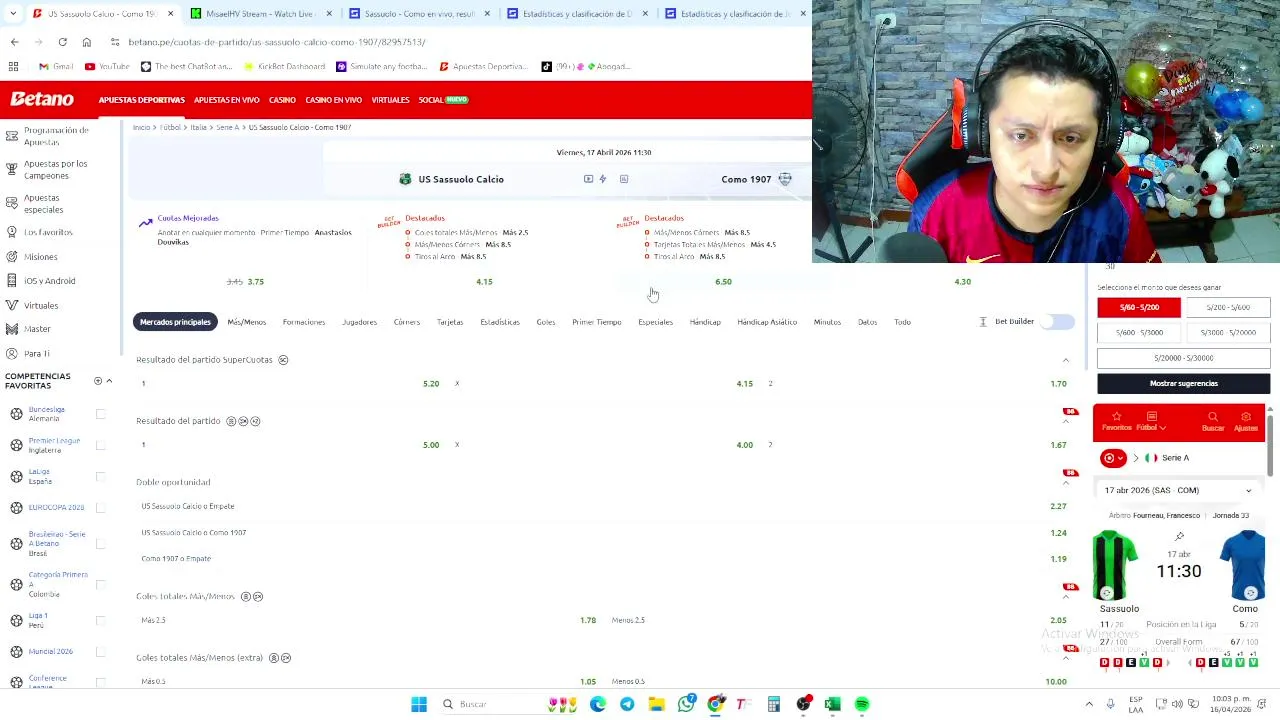
Task: Open Telegram from the taskbar
Action: (x=627, y=704)
